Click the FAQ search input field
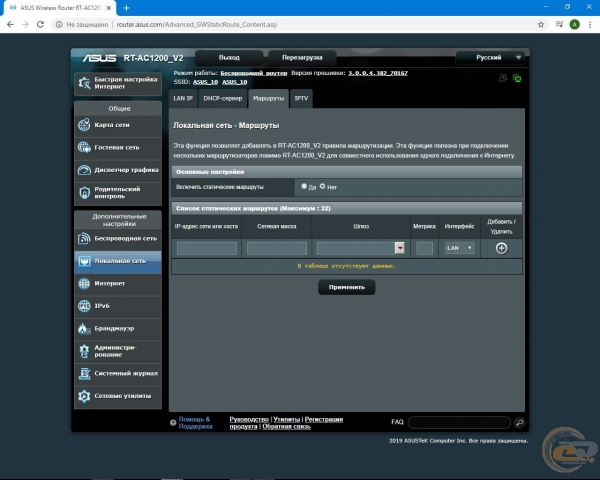The height and width of the screenshot is (480, 600). (459, 422)
